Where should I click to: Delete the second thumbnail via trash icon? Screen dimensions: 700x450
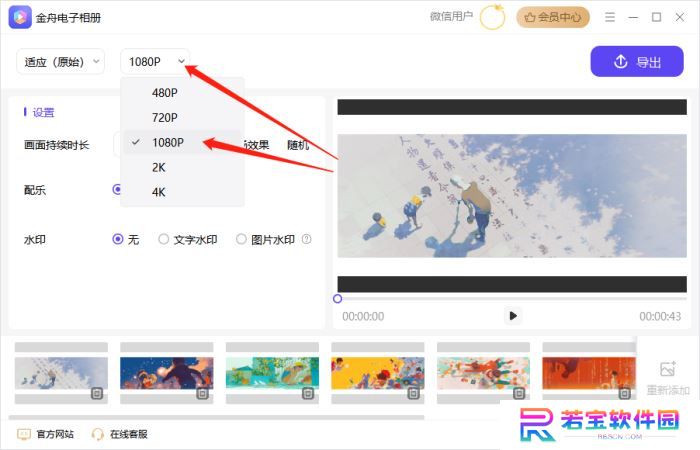coord(203,393)
